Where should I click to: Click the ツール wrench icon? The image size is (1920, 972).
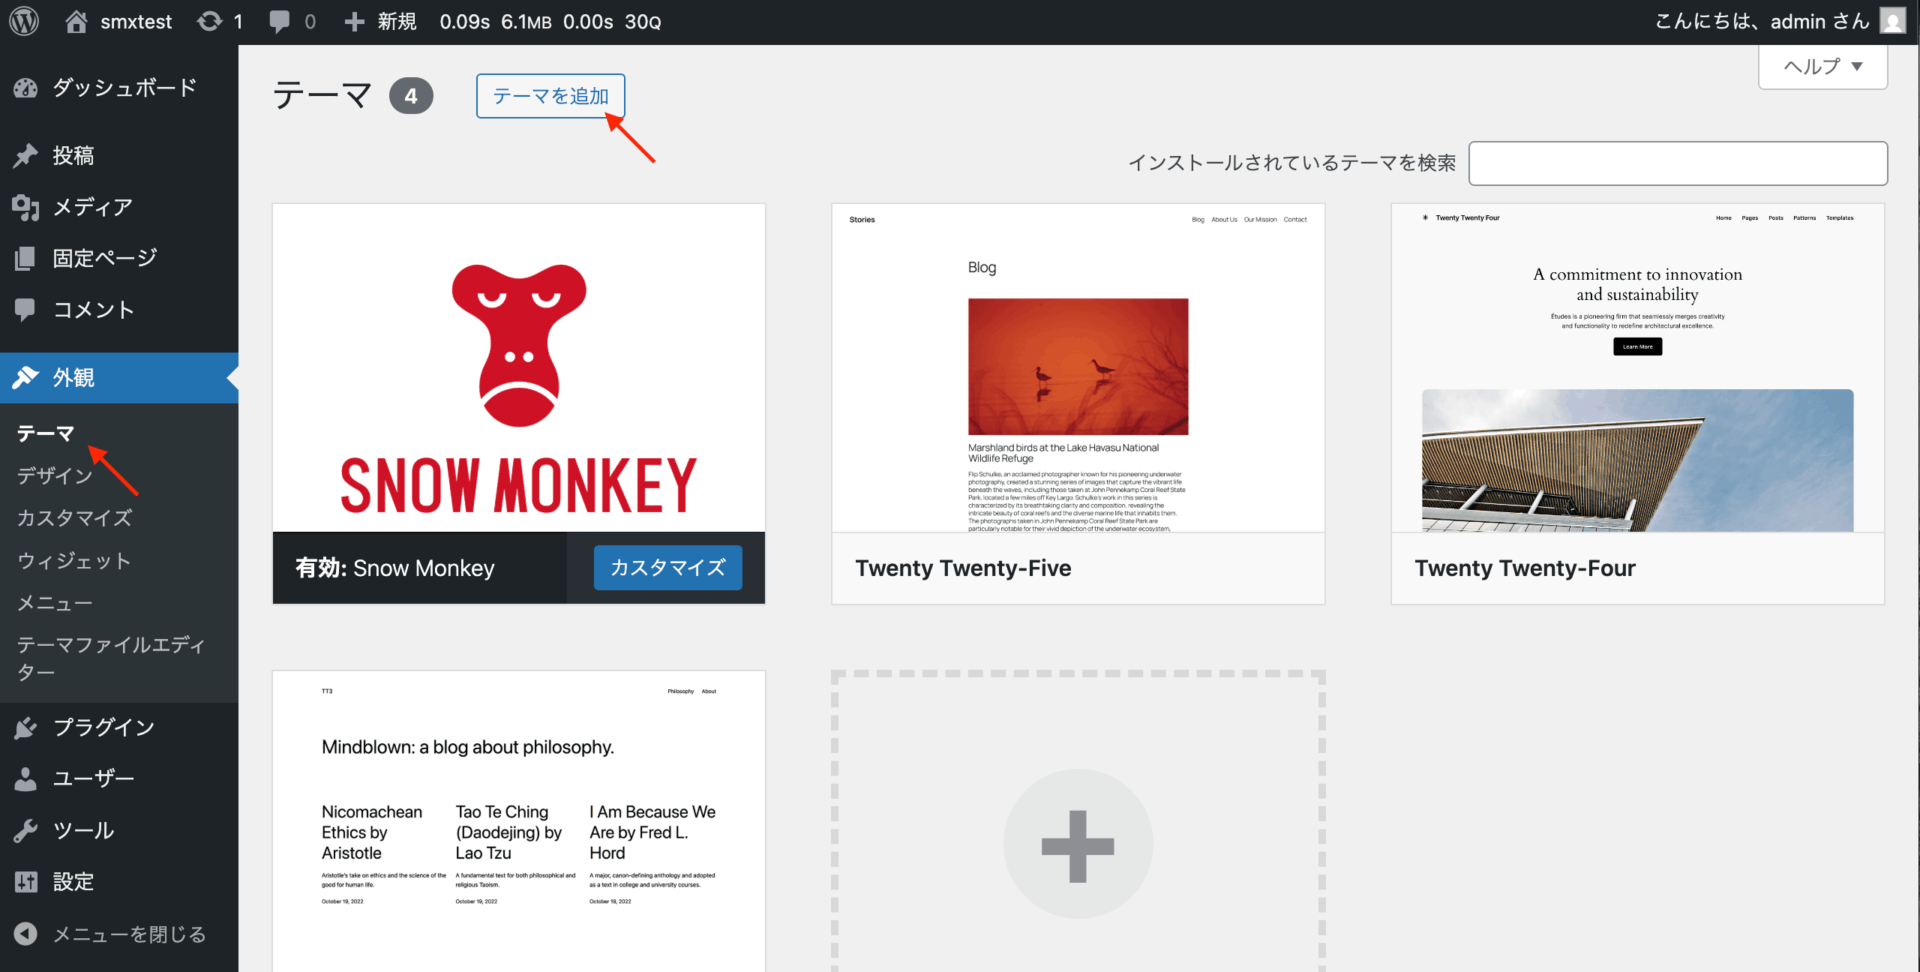point(26,831)
